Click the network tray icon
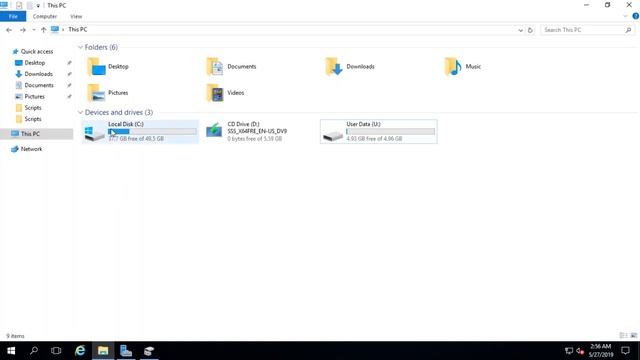The height and width of the screenshot is (360, 640). 569,351
